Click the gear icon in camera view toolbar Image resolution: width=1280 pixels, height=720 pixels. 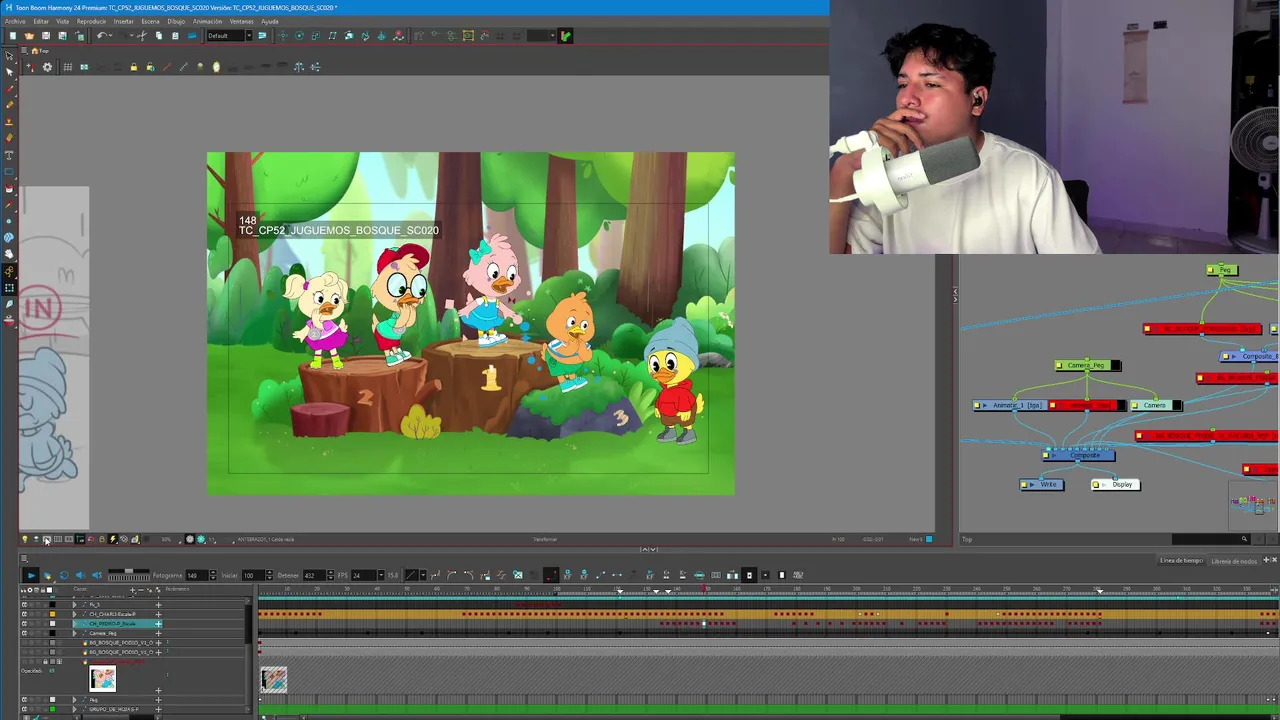click(x=47, y=67)
